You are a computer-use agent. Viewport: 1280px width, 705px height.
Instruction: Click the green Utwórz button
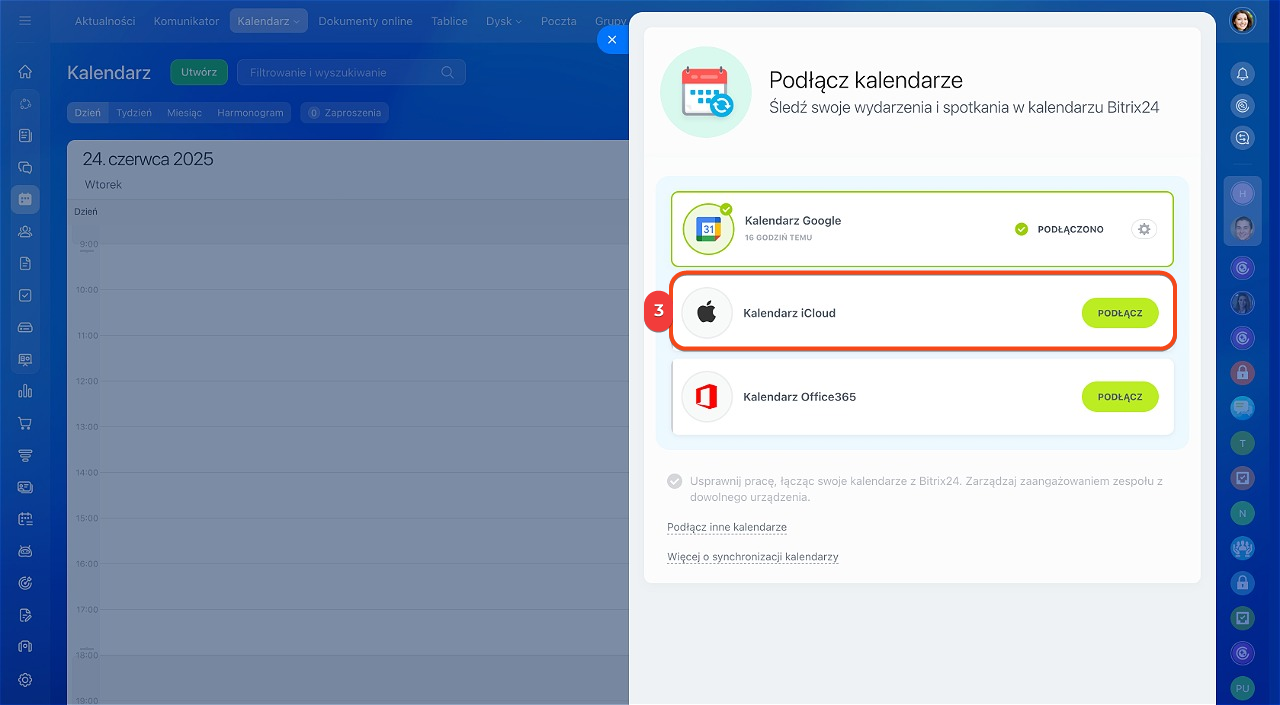tap(199, 72)
